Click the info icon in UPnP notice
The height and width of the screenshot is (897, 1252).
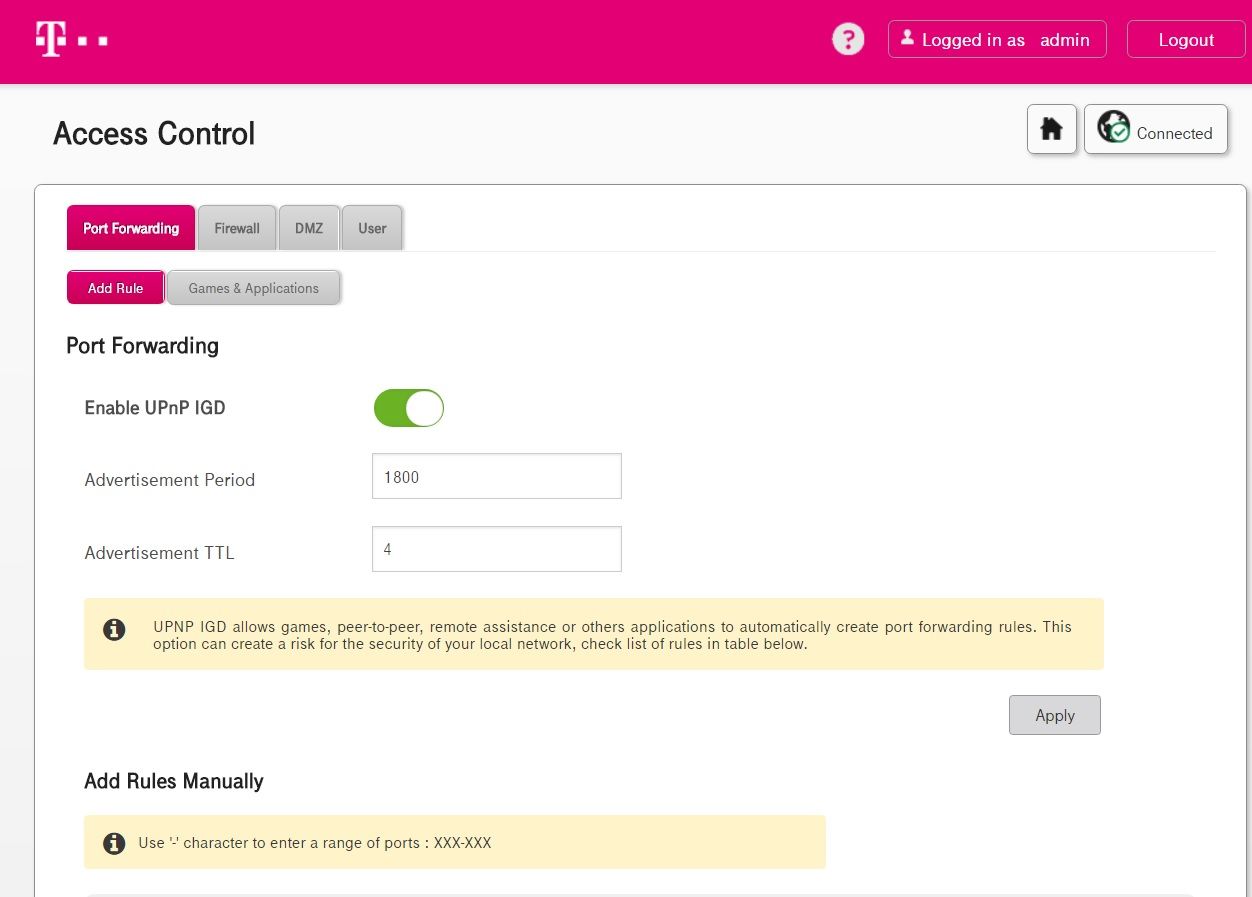pos(115,630)
